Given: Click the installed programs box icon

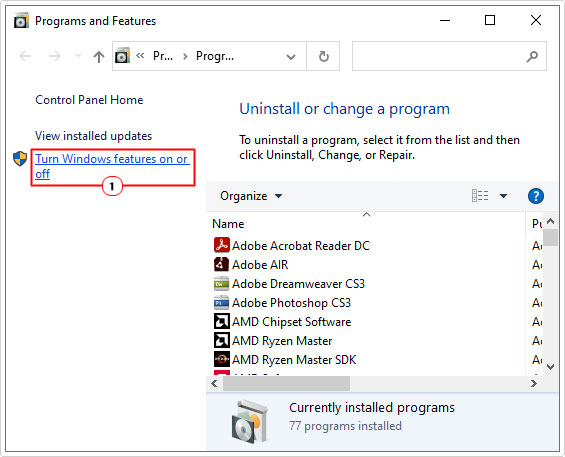Looking at the screenshot, I should pos(249,421).
